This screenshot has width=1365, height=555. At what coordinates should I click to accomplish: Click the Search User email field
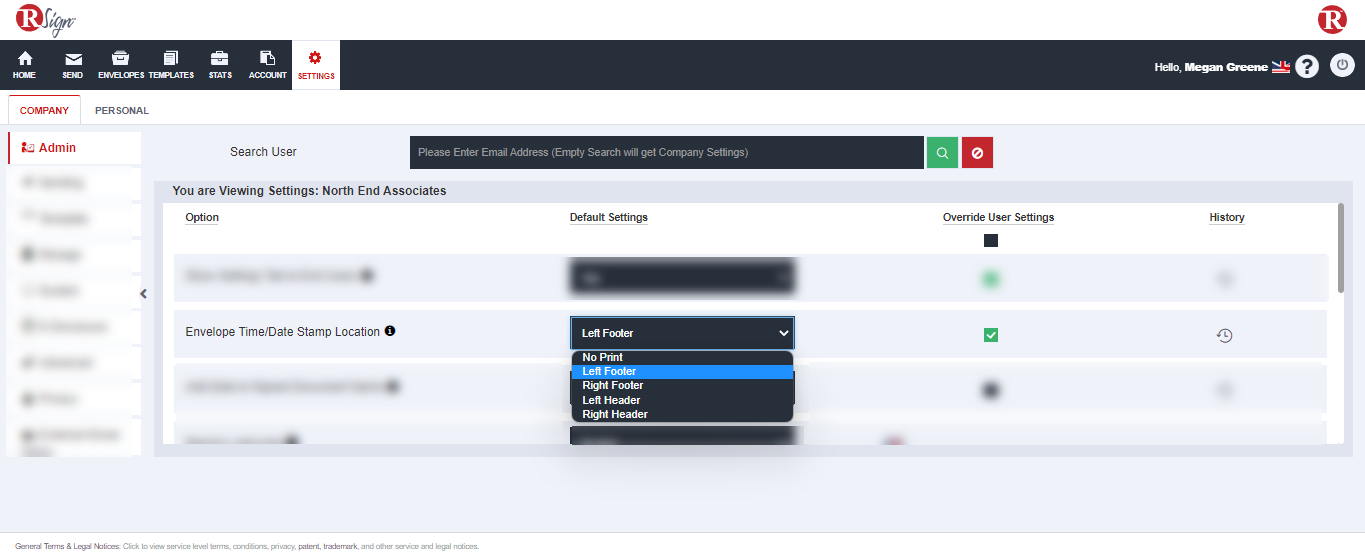point(667,153)
